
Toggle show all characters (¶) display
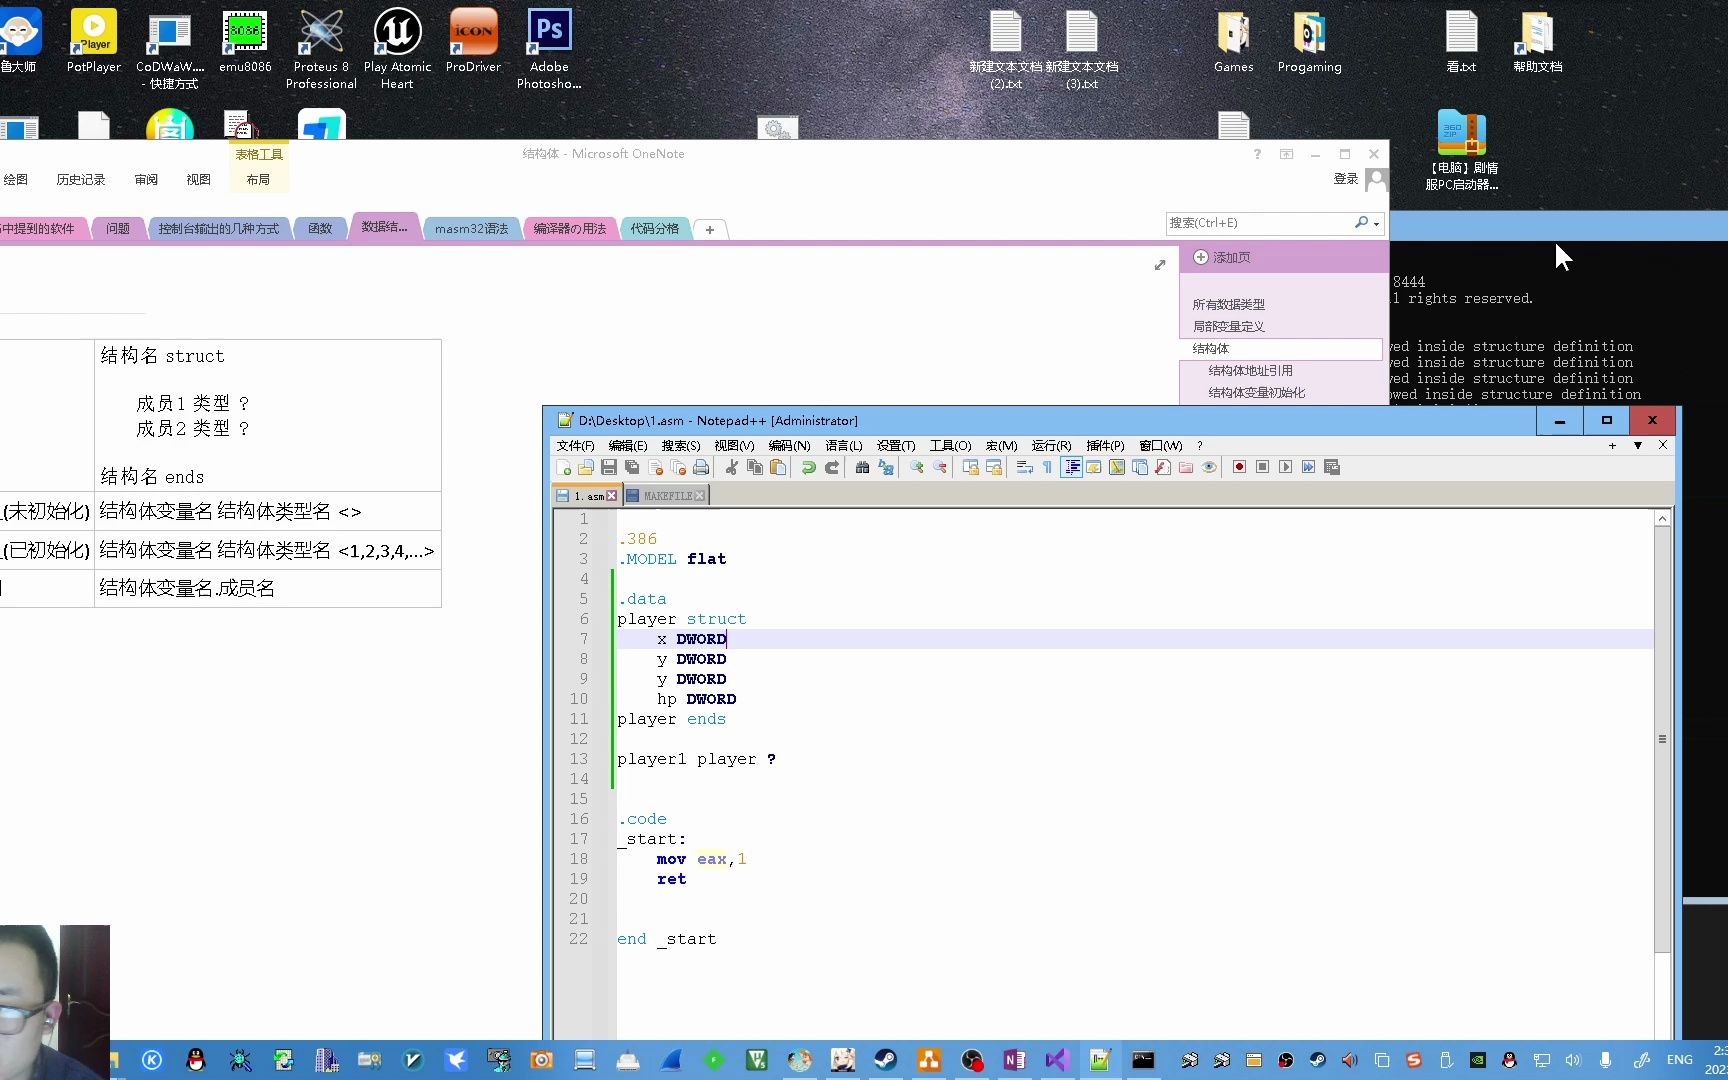point(1047,467)
